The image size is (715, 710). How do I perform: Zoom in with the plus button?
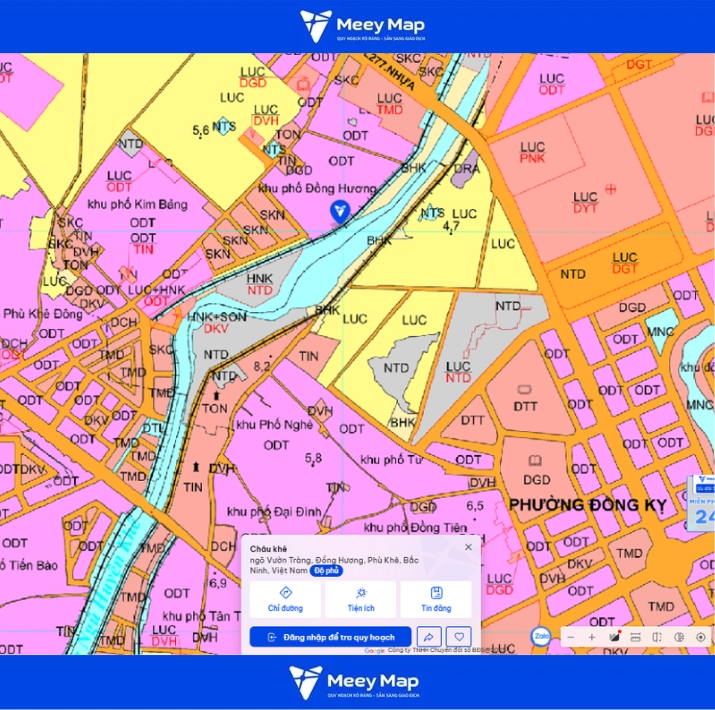point(592,637)
